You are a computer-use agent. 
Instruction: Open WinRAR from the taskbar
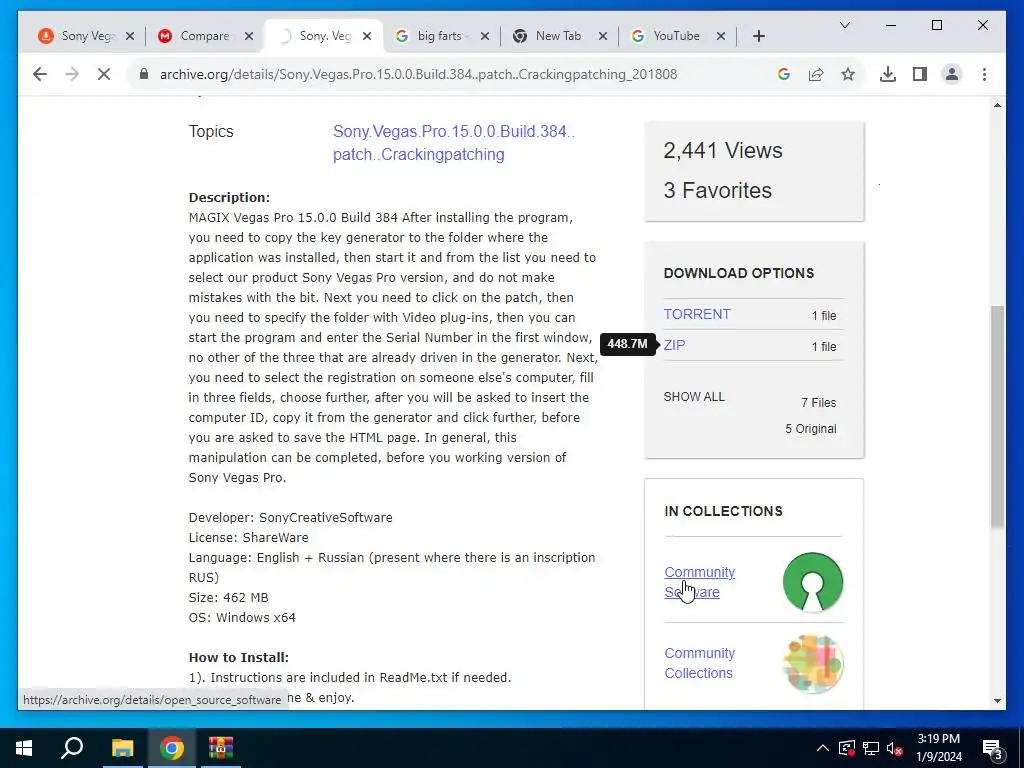point(221,748)
